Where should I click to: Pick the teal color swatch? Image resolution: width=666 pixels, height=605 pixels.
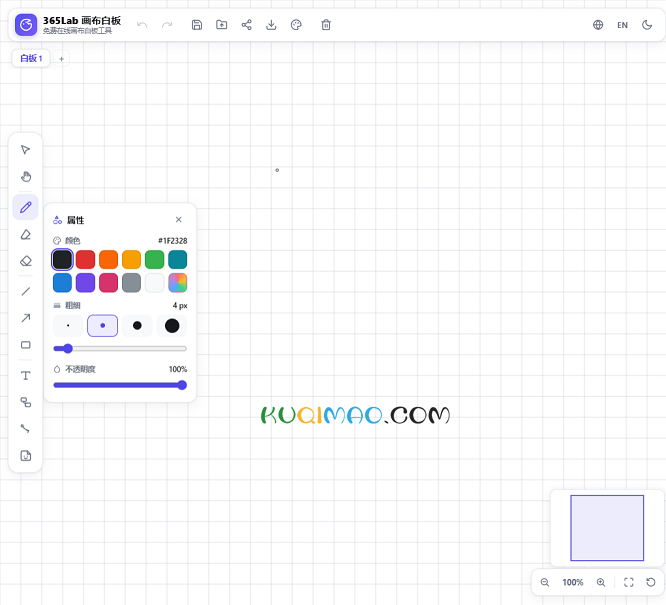178,260
